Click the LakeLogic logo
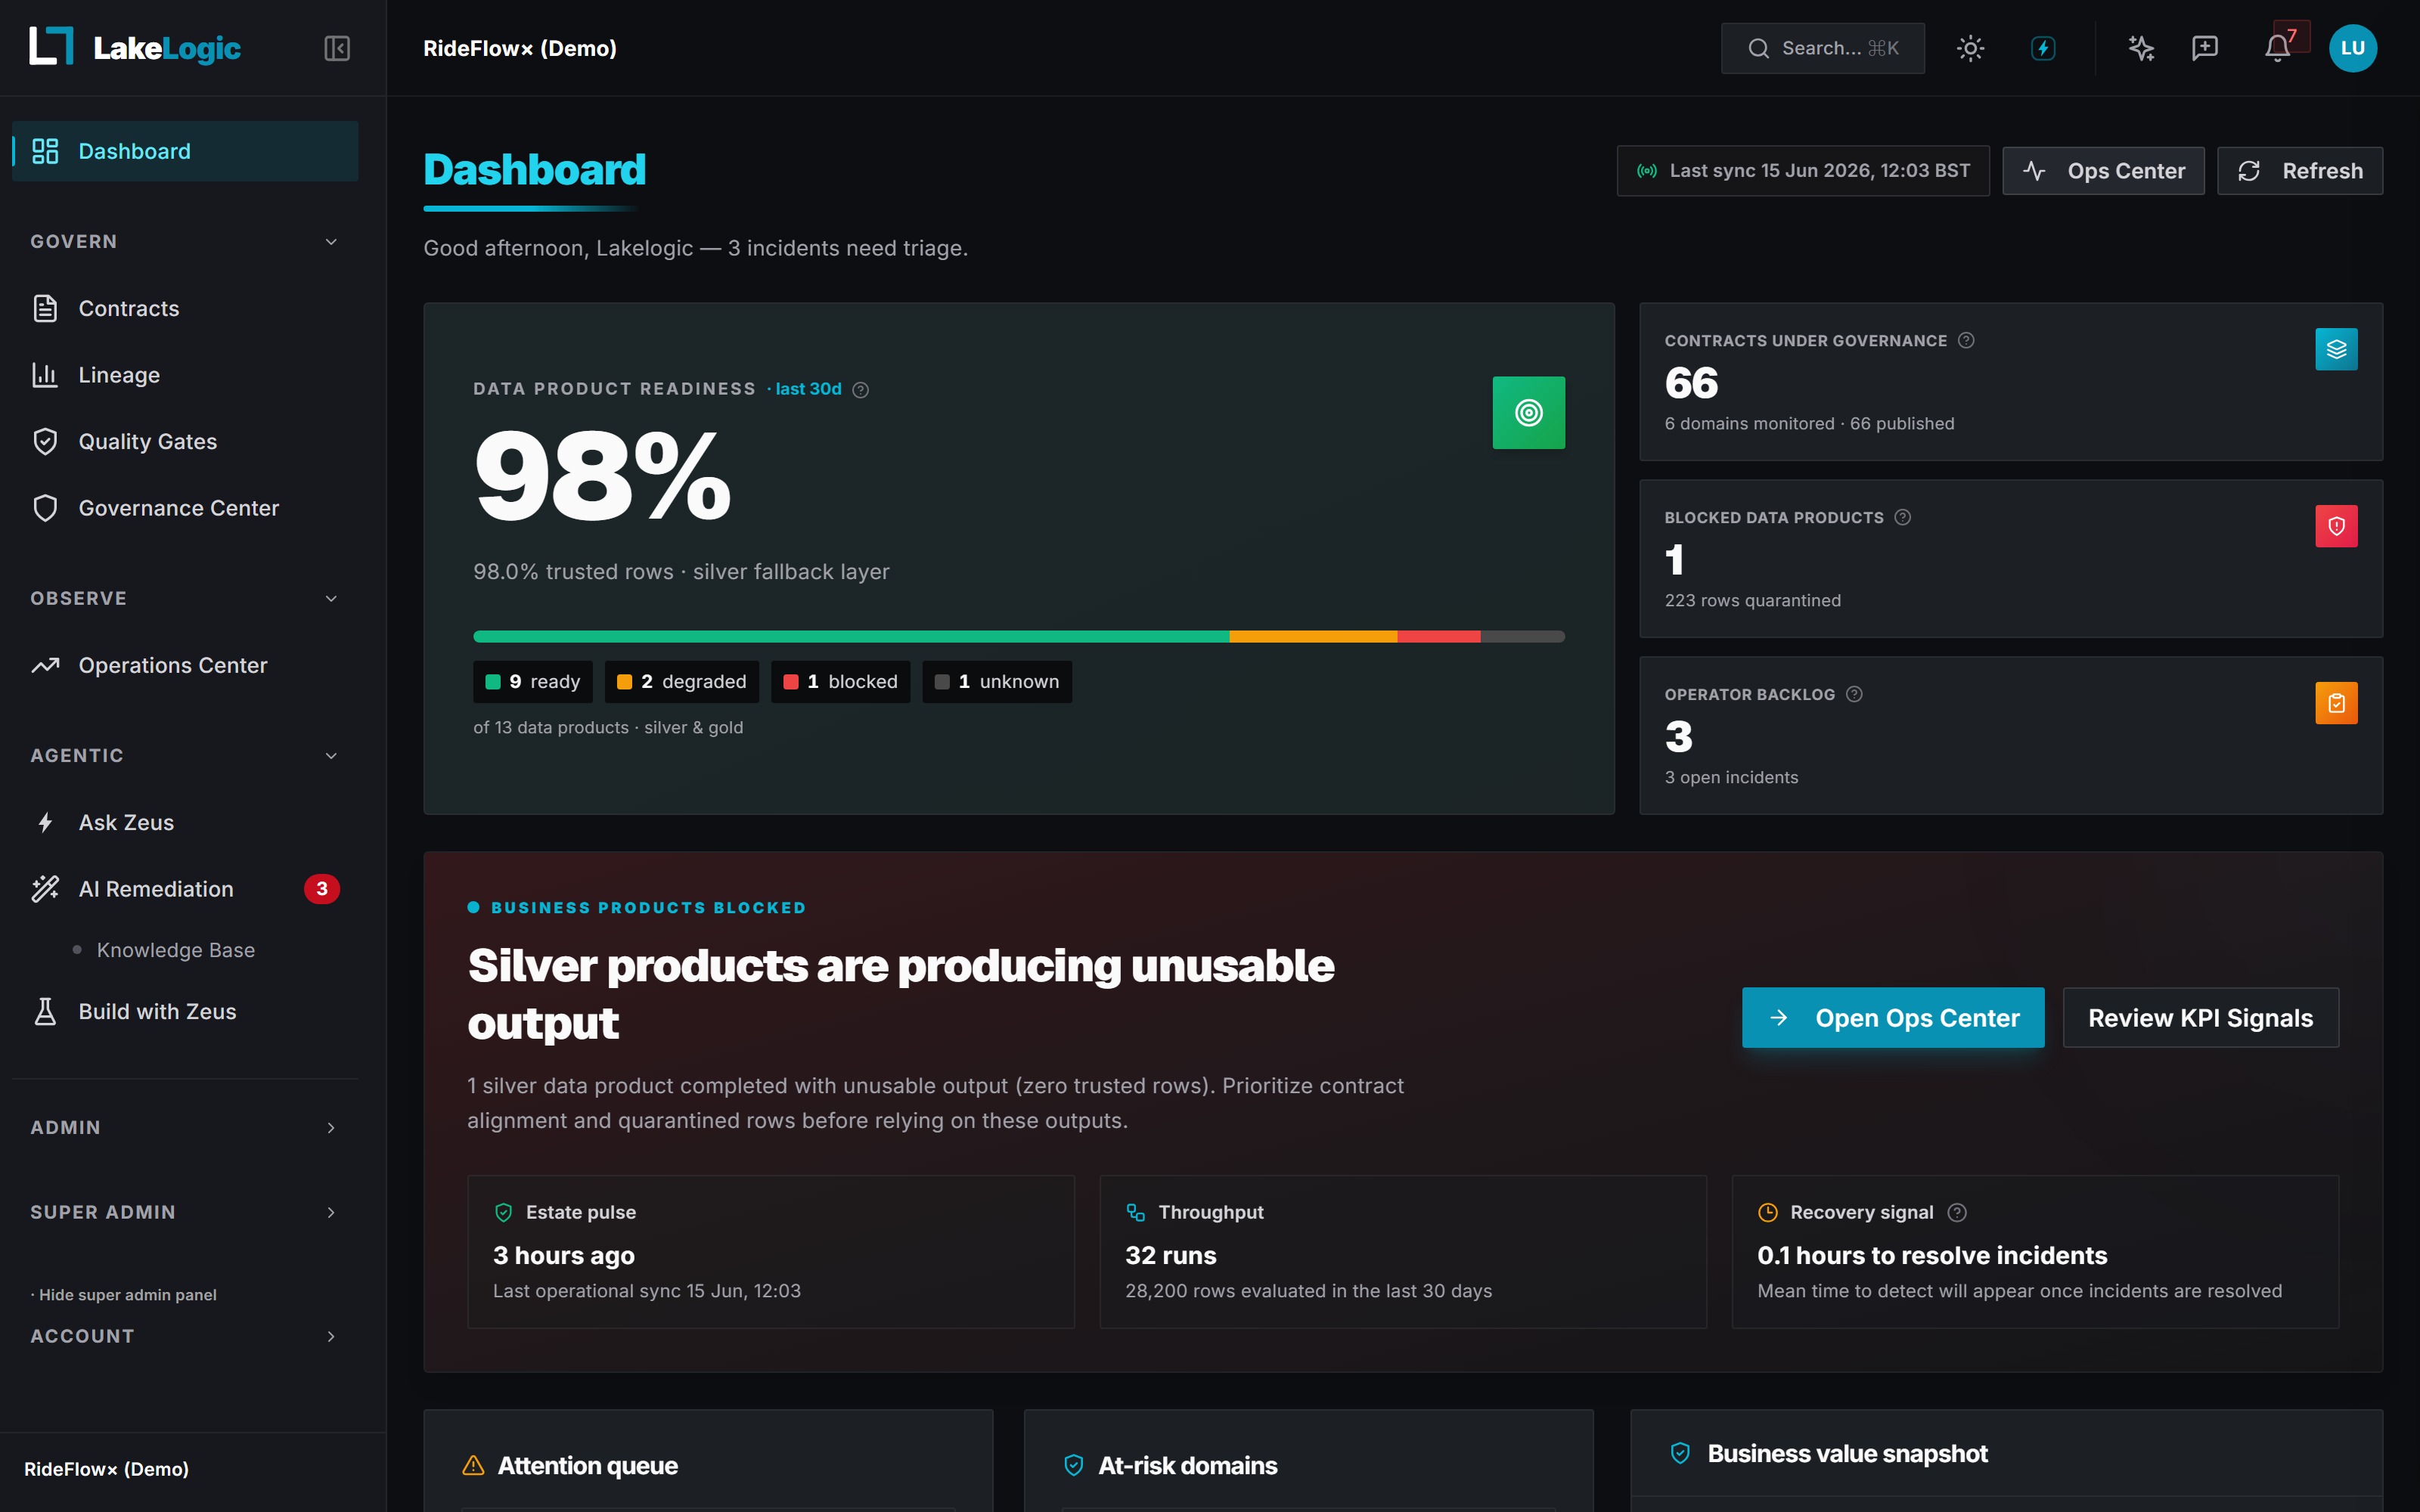The height and width of the screenshot is (1512, 2420). point(135,47)
